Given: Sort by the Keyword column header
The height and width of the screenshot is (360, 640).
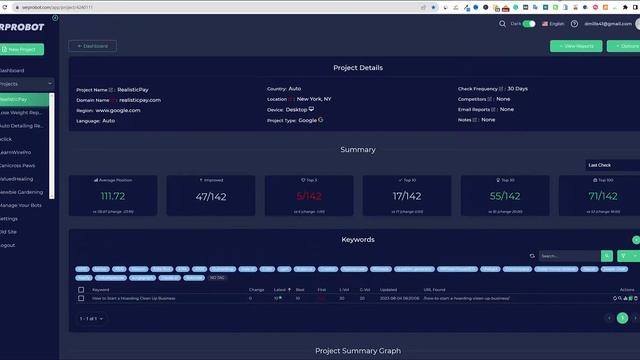Looking at the screenshot, I should pos(100,290).
